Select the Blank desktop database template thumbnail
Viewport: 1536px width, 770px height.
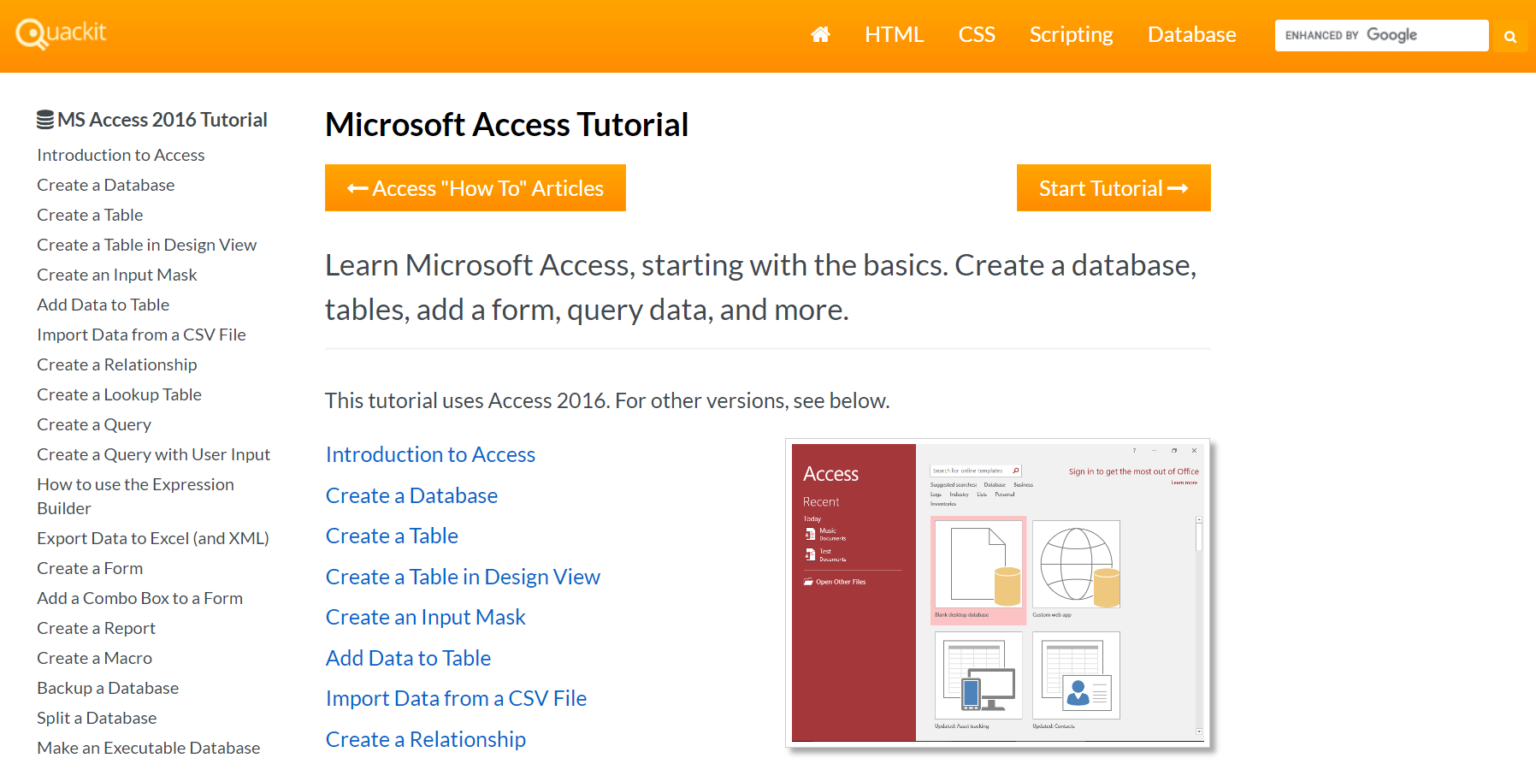[x=977, y=565]
